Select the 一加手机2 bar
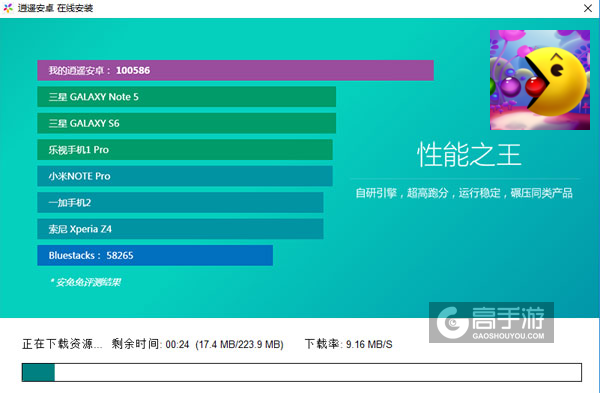This screenshot has width=600, height=393. (x=180, y=202)
